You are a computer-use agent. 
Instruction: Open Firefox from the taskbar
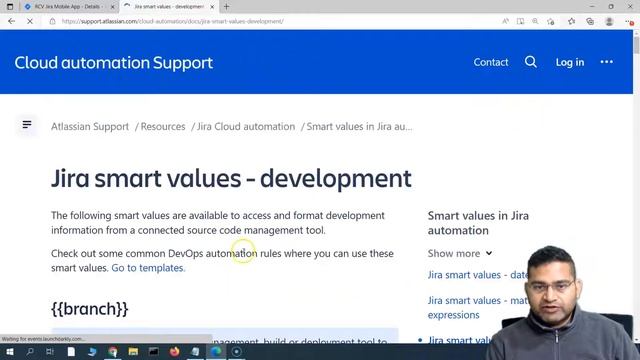tap(175, 351)
